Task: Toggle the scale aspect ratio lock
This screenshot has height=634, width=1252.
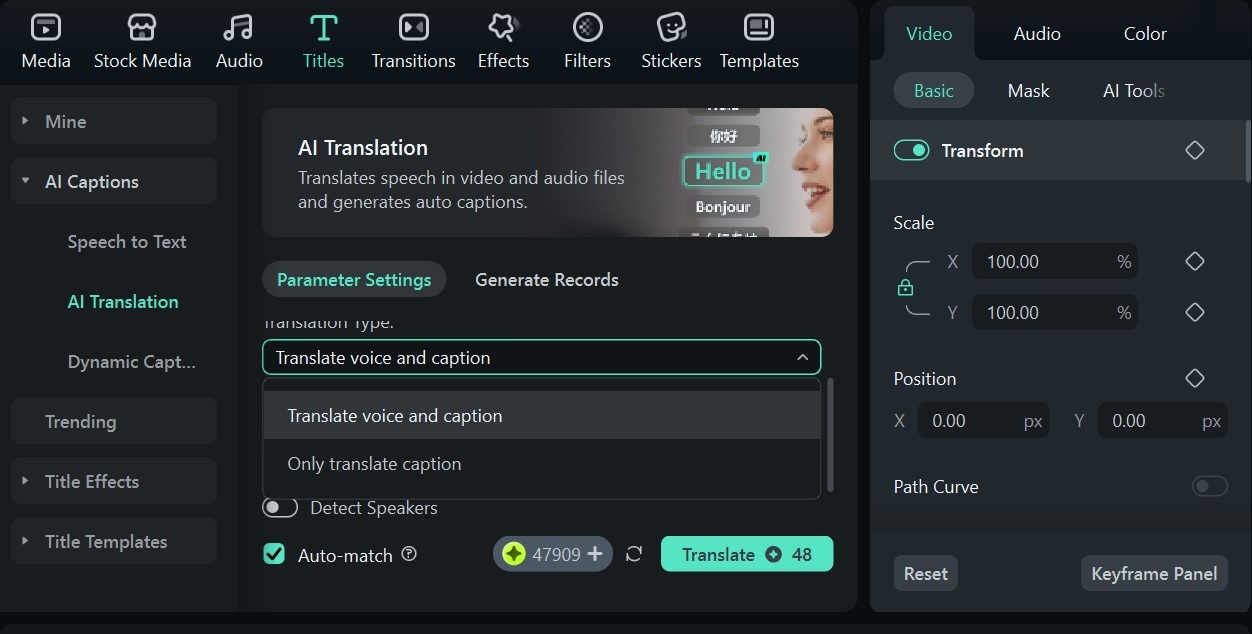Action: coord(905,288)
